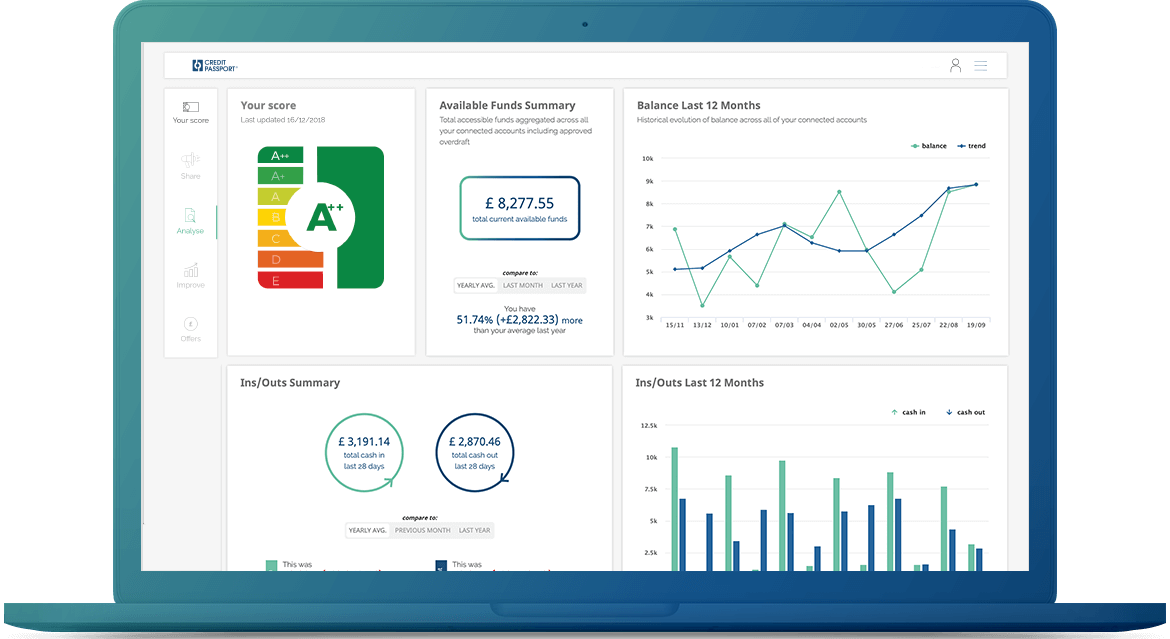Viewport: 1170px width, 639px height.
Task: Click the total cash in circle
Action: pos(364,452)
